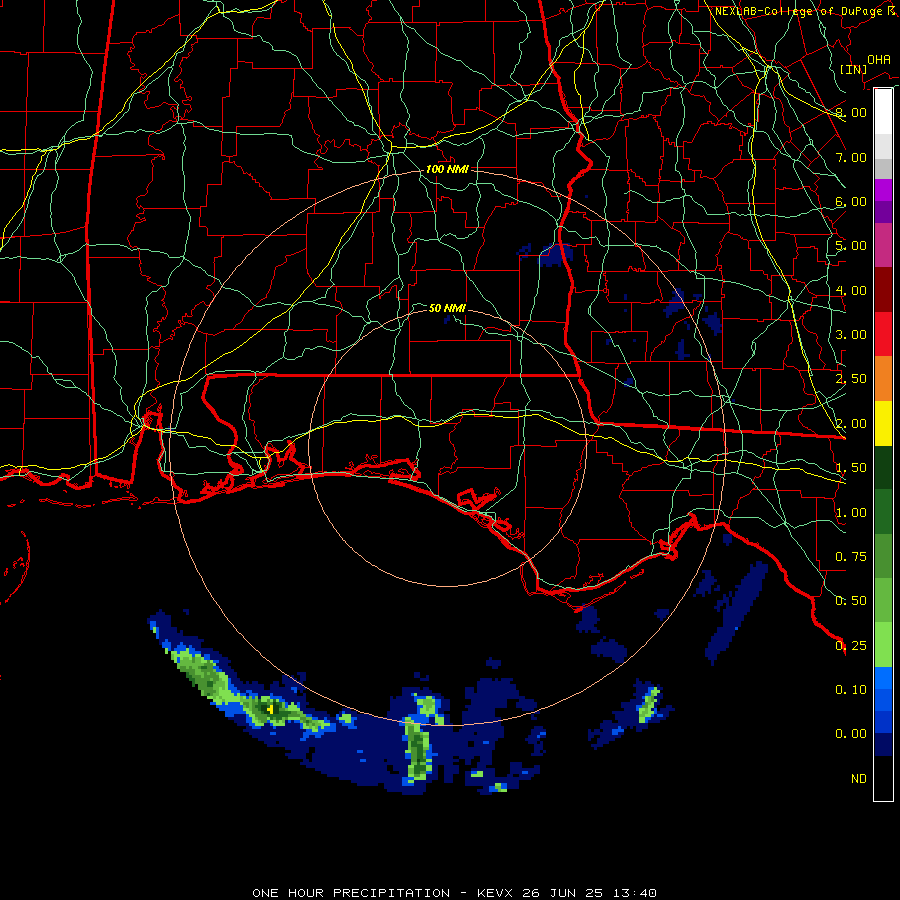Image resolution: width=900 pixels, height=900 pixels.
Task: Click the 1.00 legend value
Action: tap(851, 513)
